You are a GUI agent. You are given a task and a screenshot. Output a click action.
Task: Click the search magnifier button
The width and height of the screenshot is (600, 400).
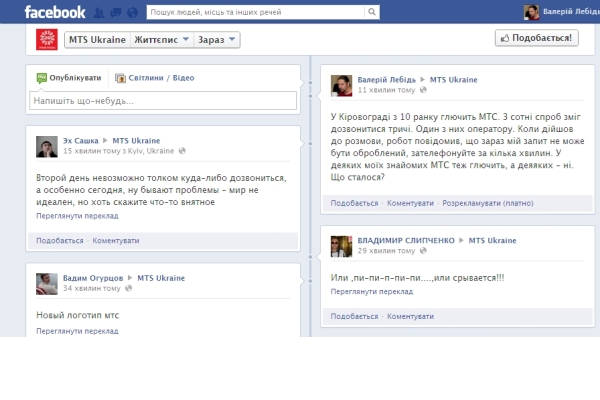click(372, 12)
